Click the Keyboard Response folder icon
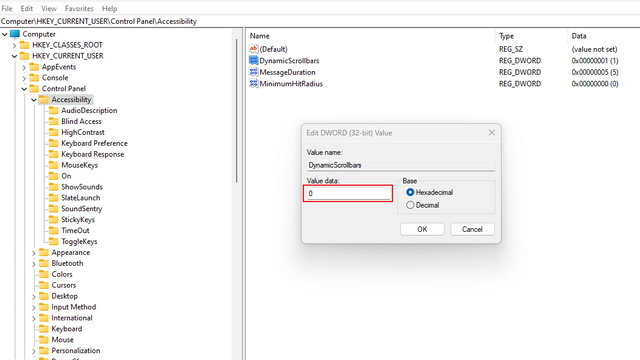 pos(53,154)
